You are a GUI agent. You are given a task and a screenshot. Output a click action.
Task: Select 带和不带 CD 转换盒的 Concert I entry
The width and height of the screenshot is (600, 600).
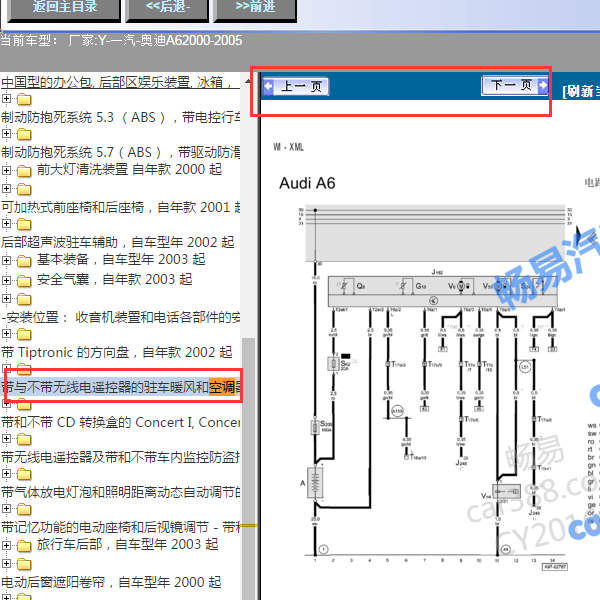point(121,422)
